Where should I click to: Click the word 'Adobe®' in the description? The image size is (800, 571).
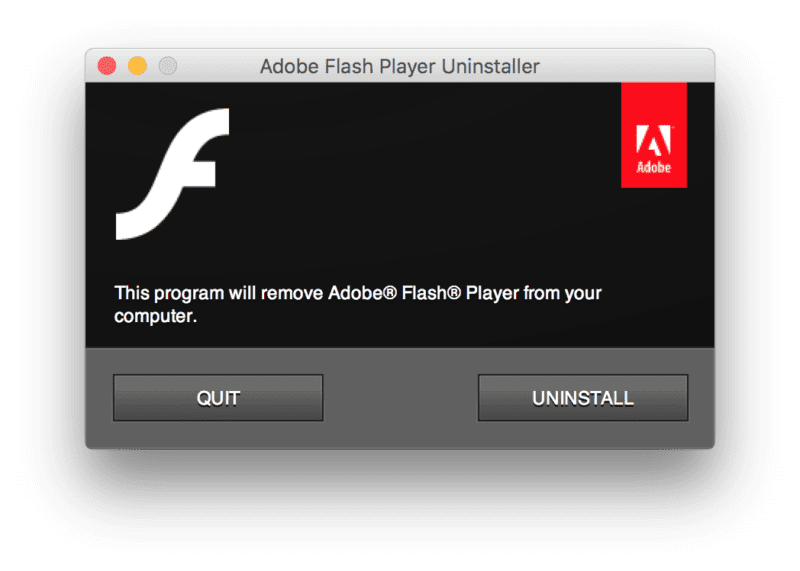(x=362, y=293)
